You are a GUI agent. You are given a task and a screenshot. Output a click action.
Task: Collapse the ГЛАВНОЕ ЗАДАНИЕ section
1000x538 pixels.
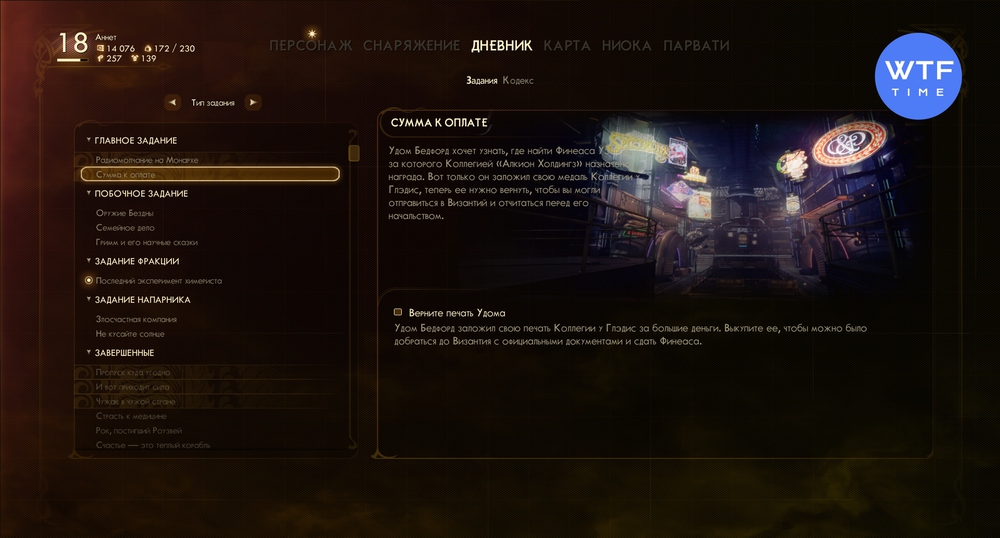(89, 140)
